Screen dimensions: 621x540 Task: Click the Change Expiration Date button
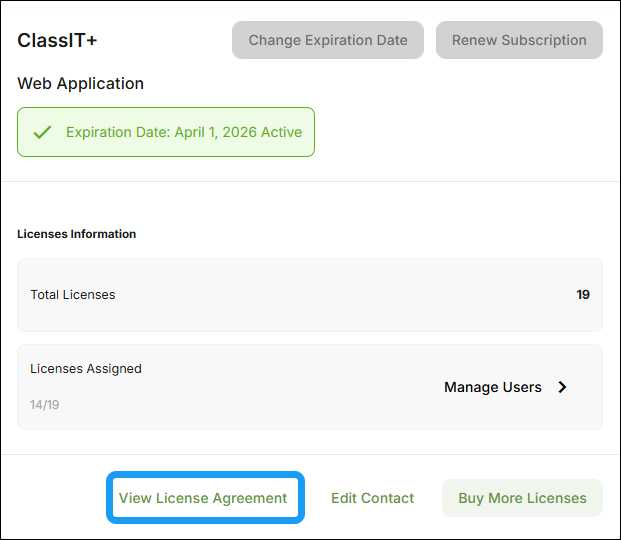click(x=328, y=40)
